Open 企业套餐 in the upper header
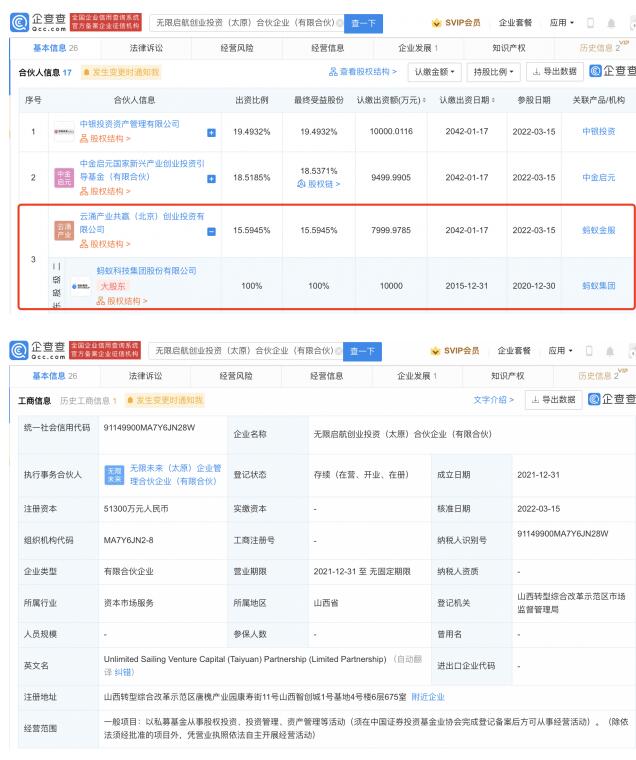This screenshot has height=760, width=636. pos(515,23)
